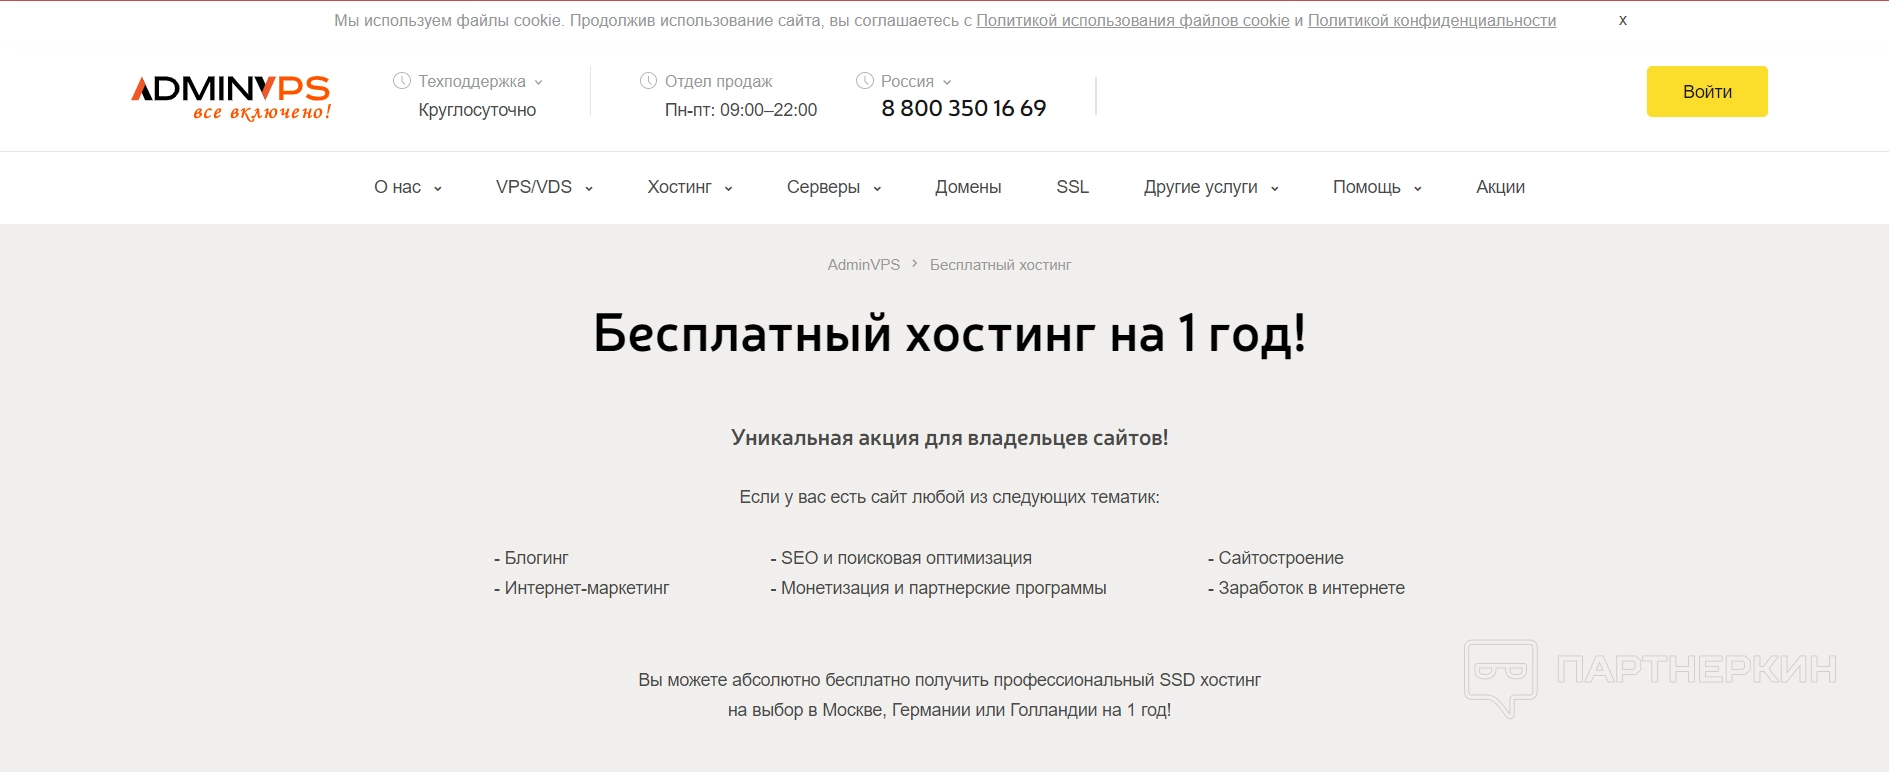Dismiss the cookie notice with the x
1889x772 pixels.
pos(1622,20)
